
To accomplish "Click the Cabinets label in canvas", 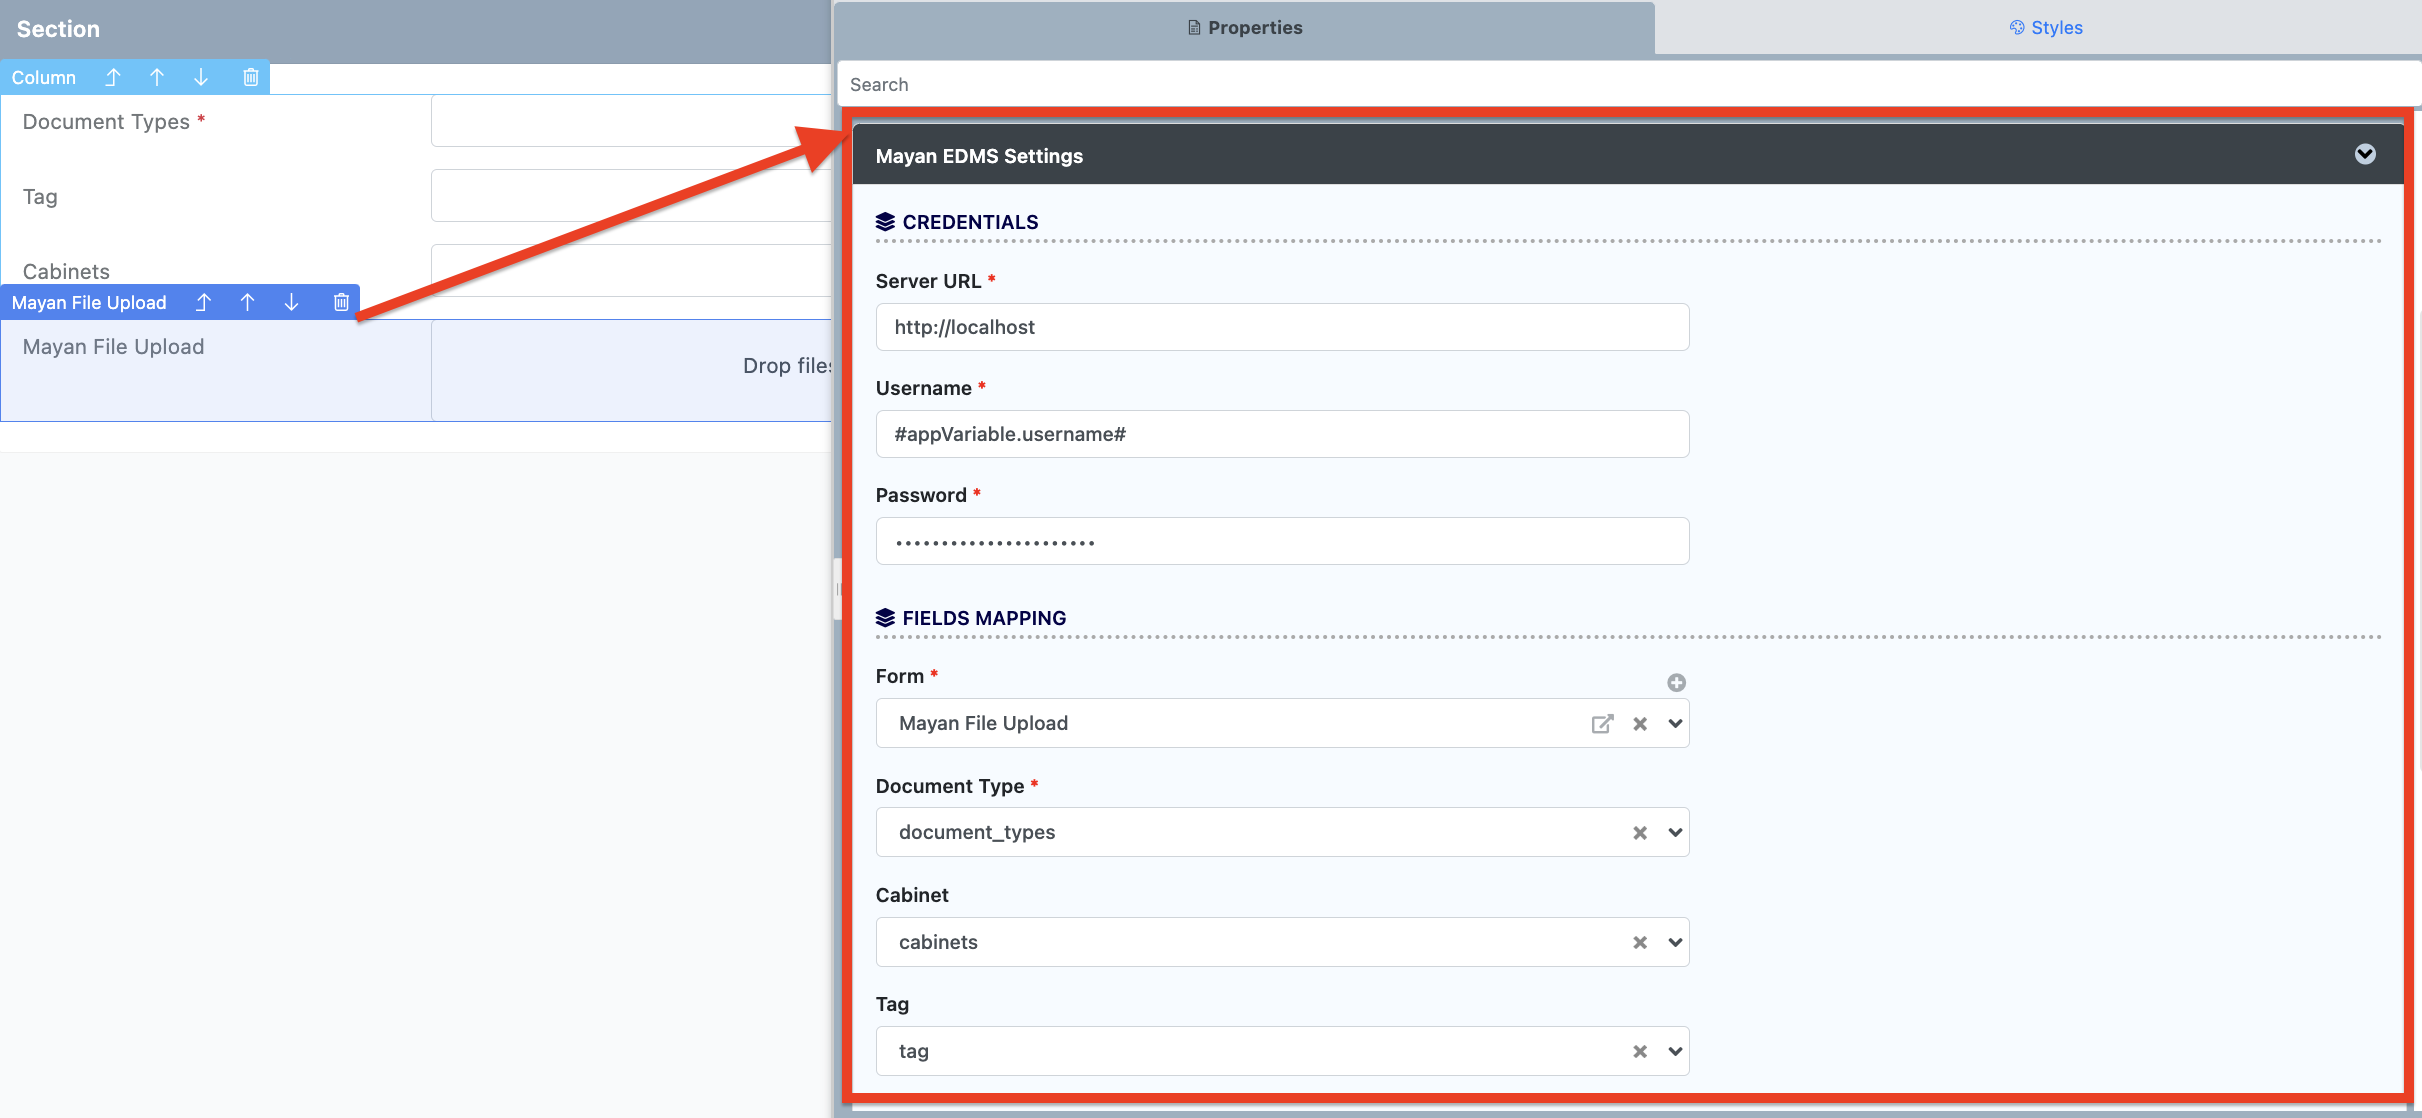I will point(66,271).
